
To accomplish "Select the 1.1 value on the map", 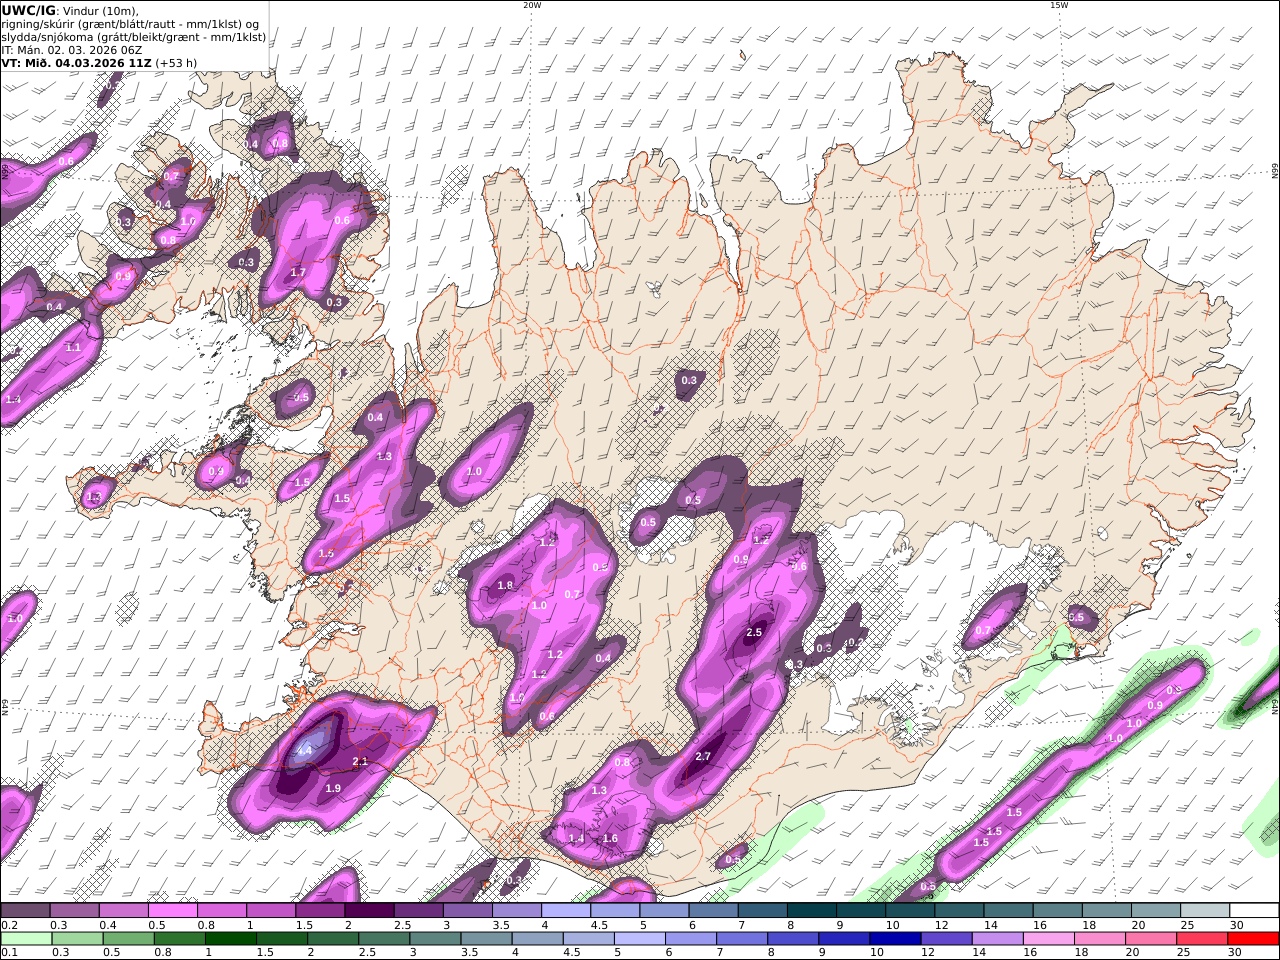I will point(73,348).
